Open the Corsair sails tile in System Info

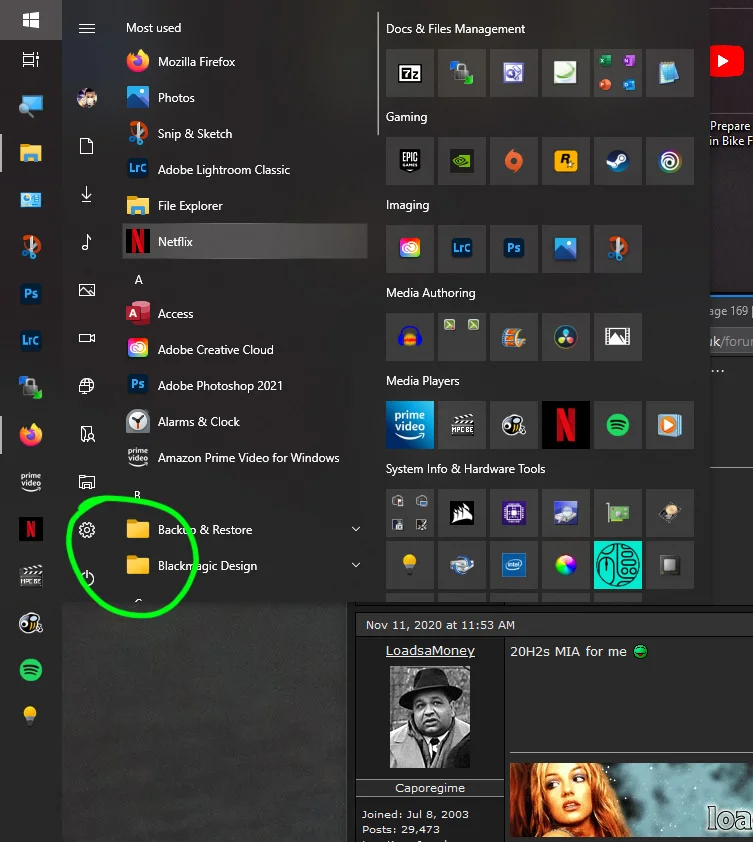pos(462,513)
